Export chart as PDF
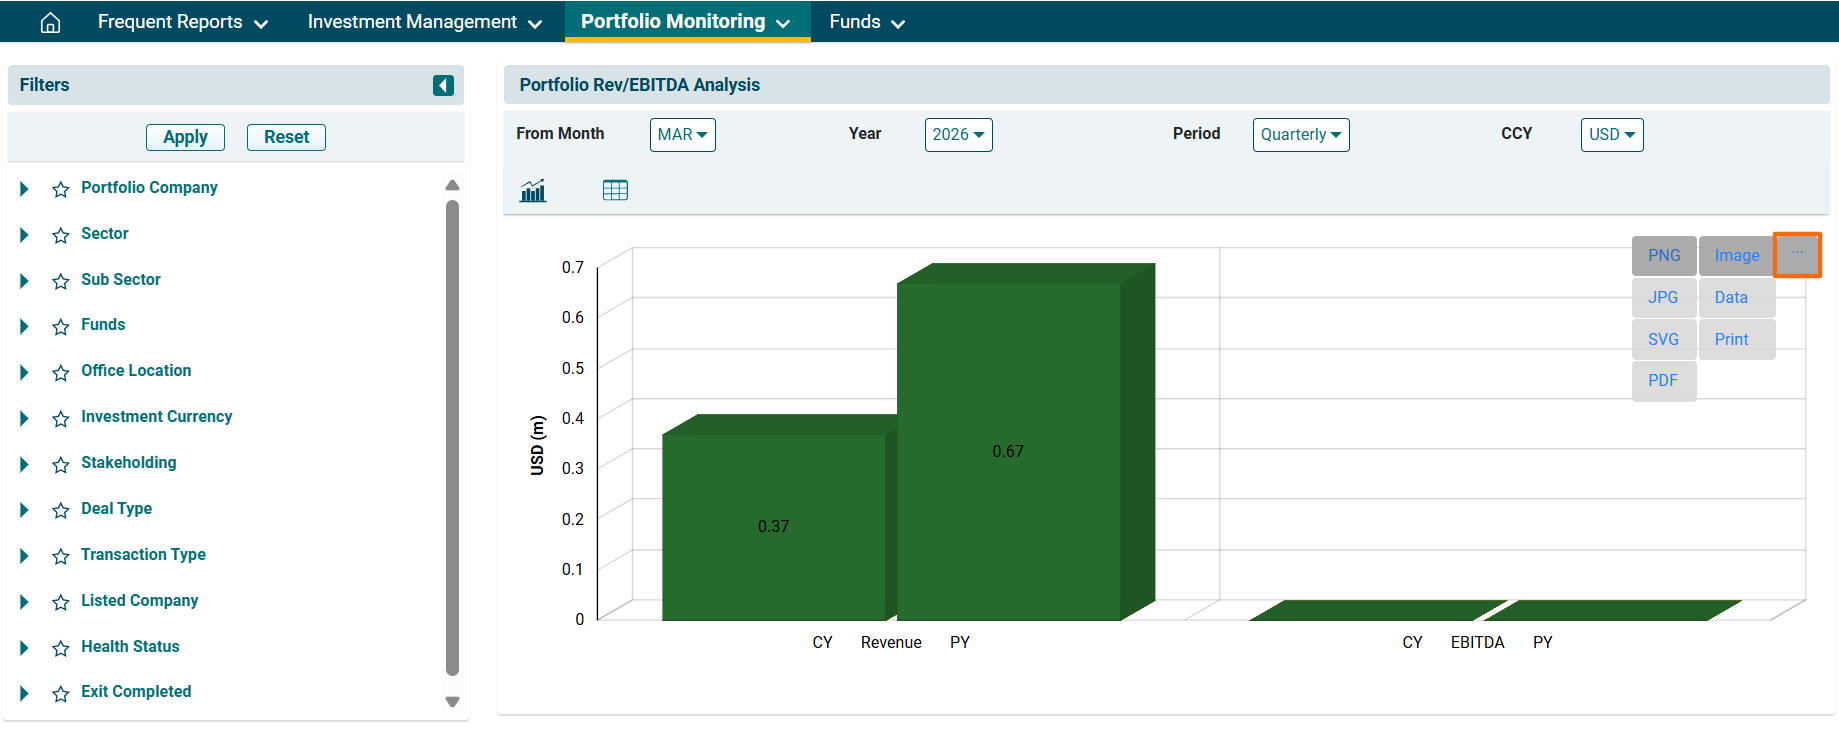The width and height of the screenshot is (1839, 729). pos(1663,381)
